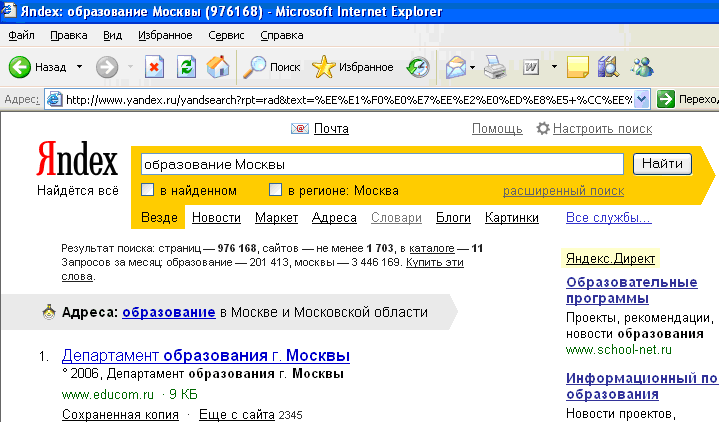Switch to the Новости tab
The height and width of the screenshot is (422, 719).
(216, 217)
